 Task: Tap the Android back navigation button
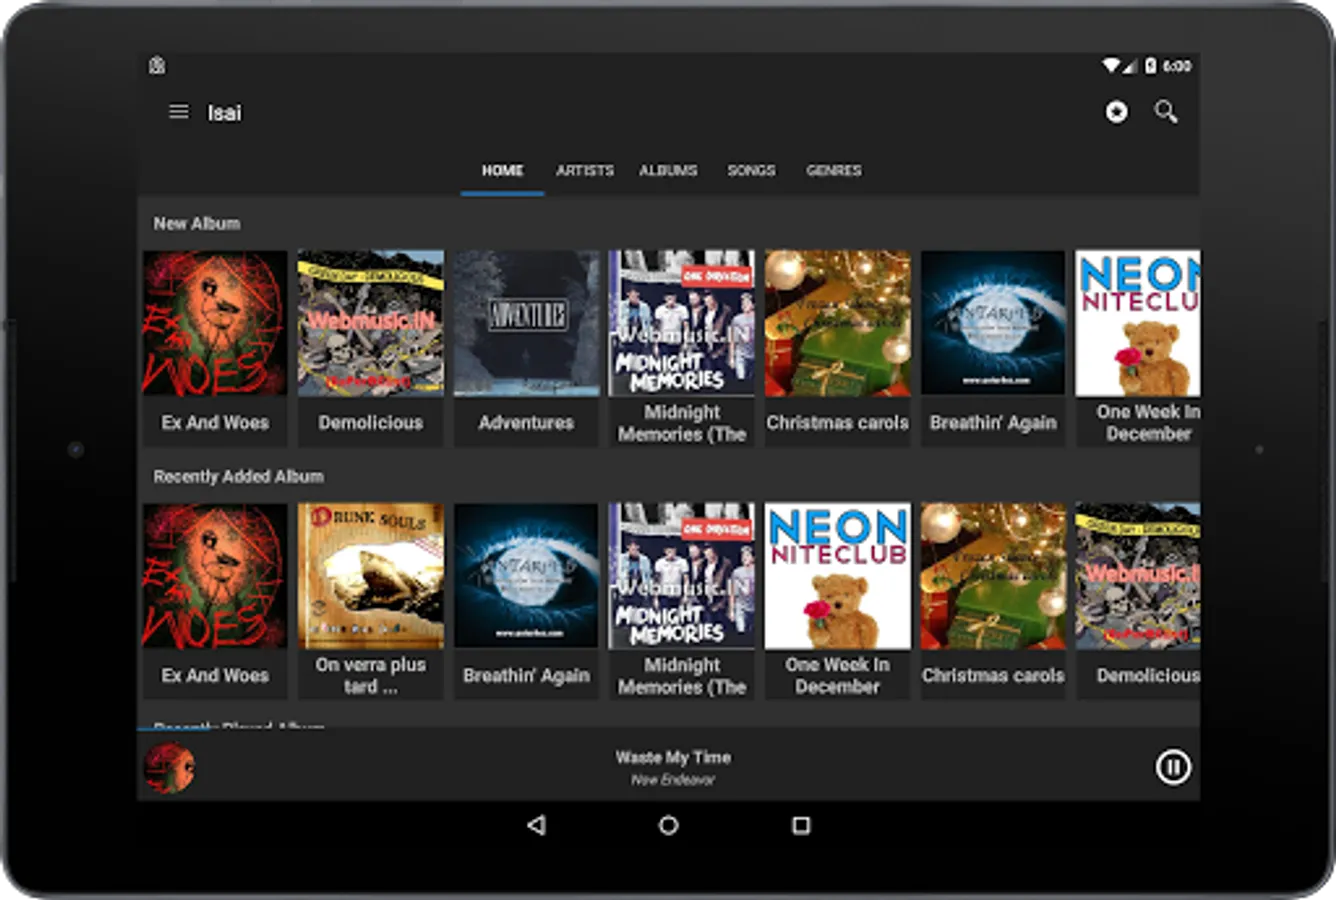[537, 825]
